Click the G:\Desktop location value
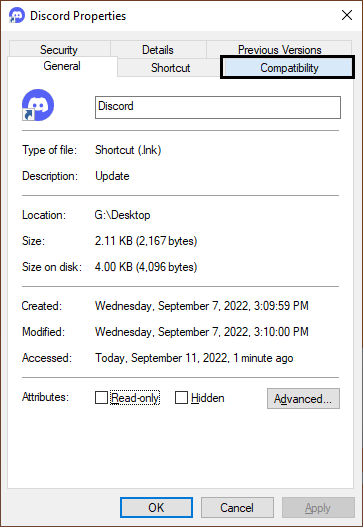 pos(122,215)
